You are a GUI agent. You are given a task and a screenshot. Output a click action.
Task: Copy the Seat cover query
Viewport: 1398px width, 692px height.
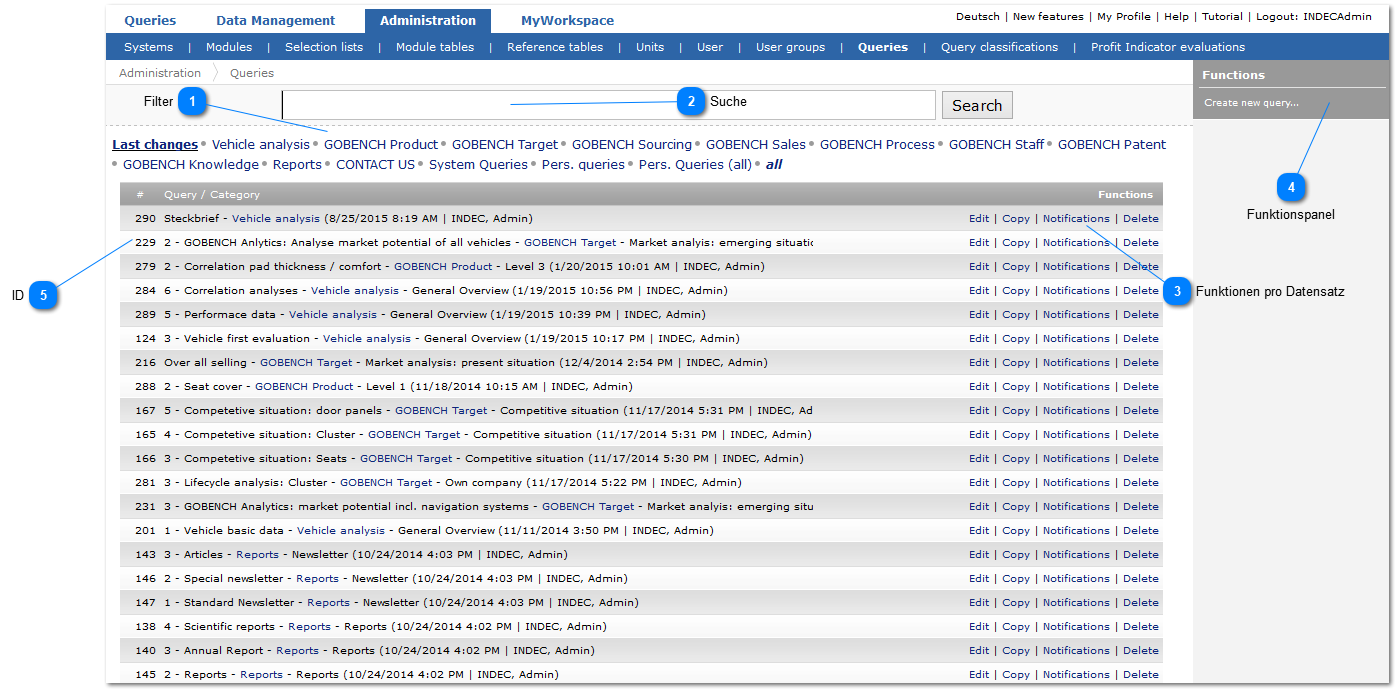1016,387
